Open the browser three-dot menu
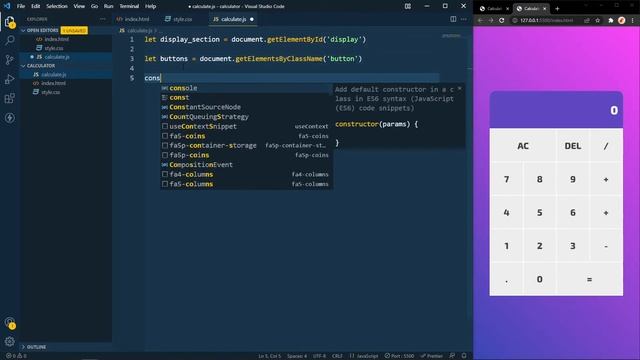 (633, 20)
